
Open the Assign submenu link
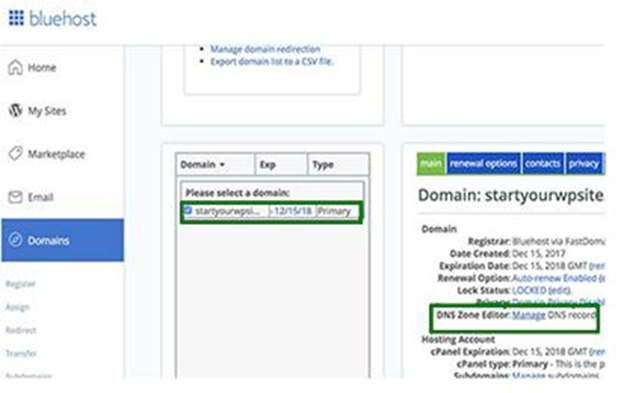[18, 307]
